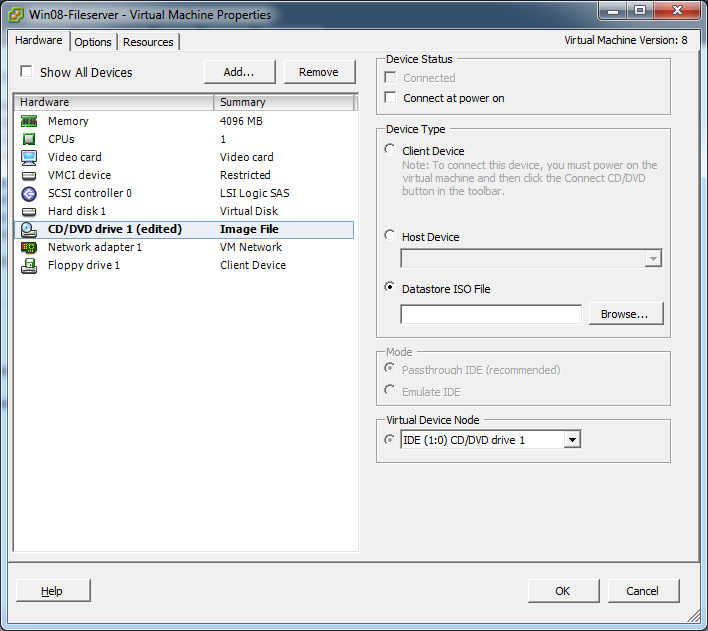Select the Floppy drive 1 icon

(29, 265)
